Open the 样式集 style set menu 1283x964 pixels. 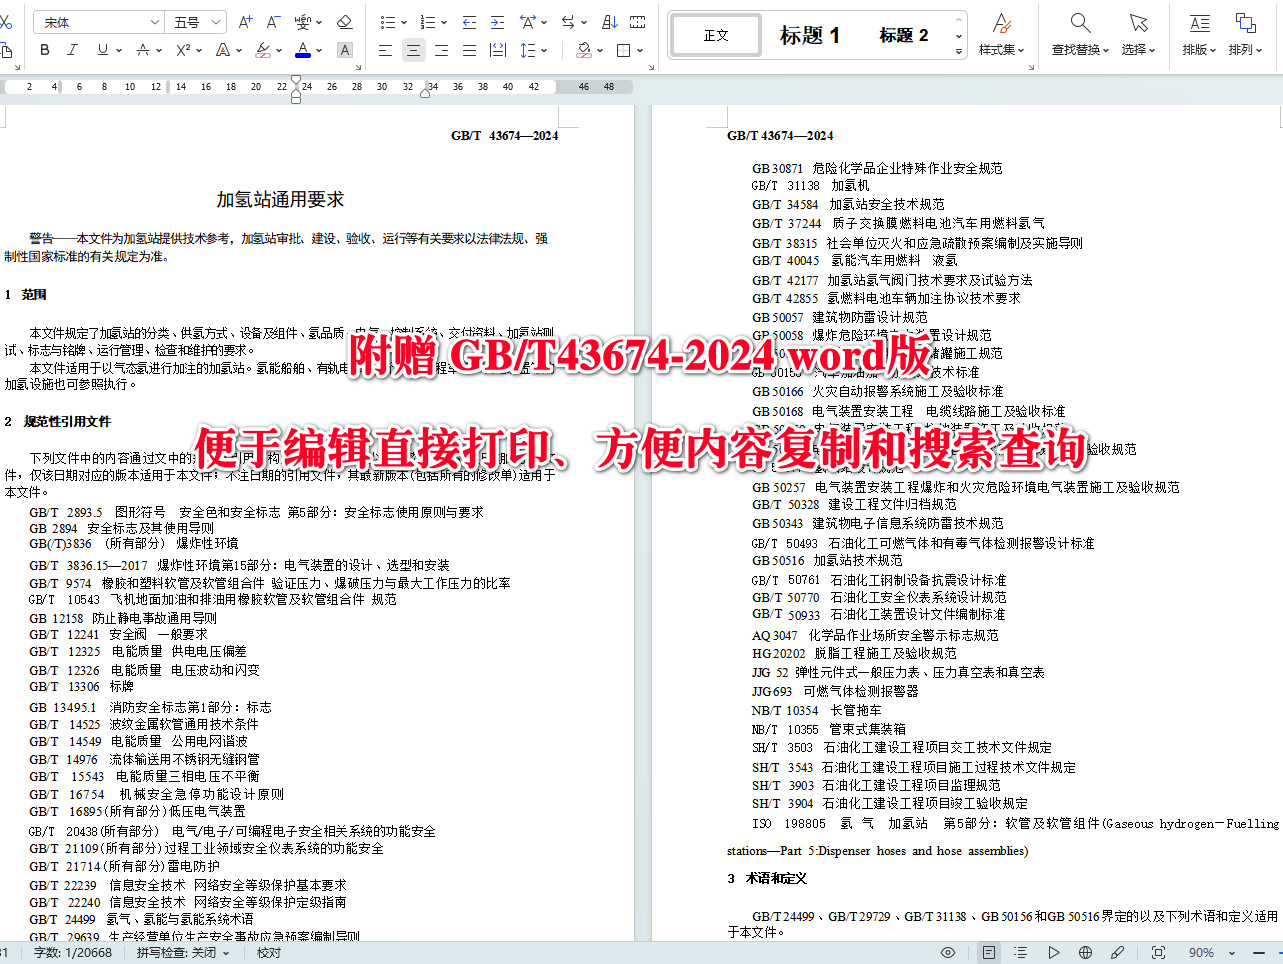coord(1001,35)
